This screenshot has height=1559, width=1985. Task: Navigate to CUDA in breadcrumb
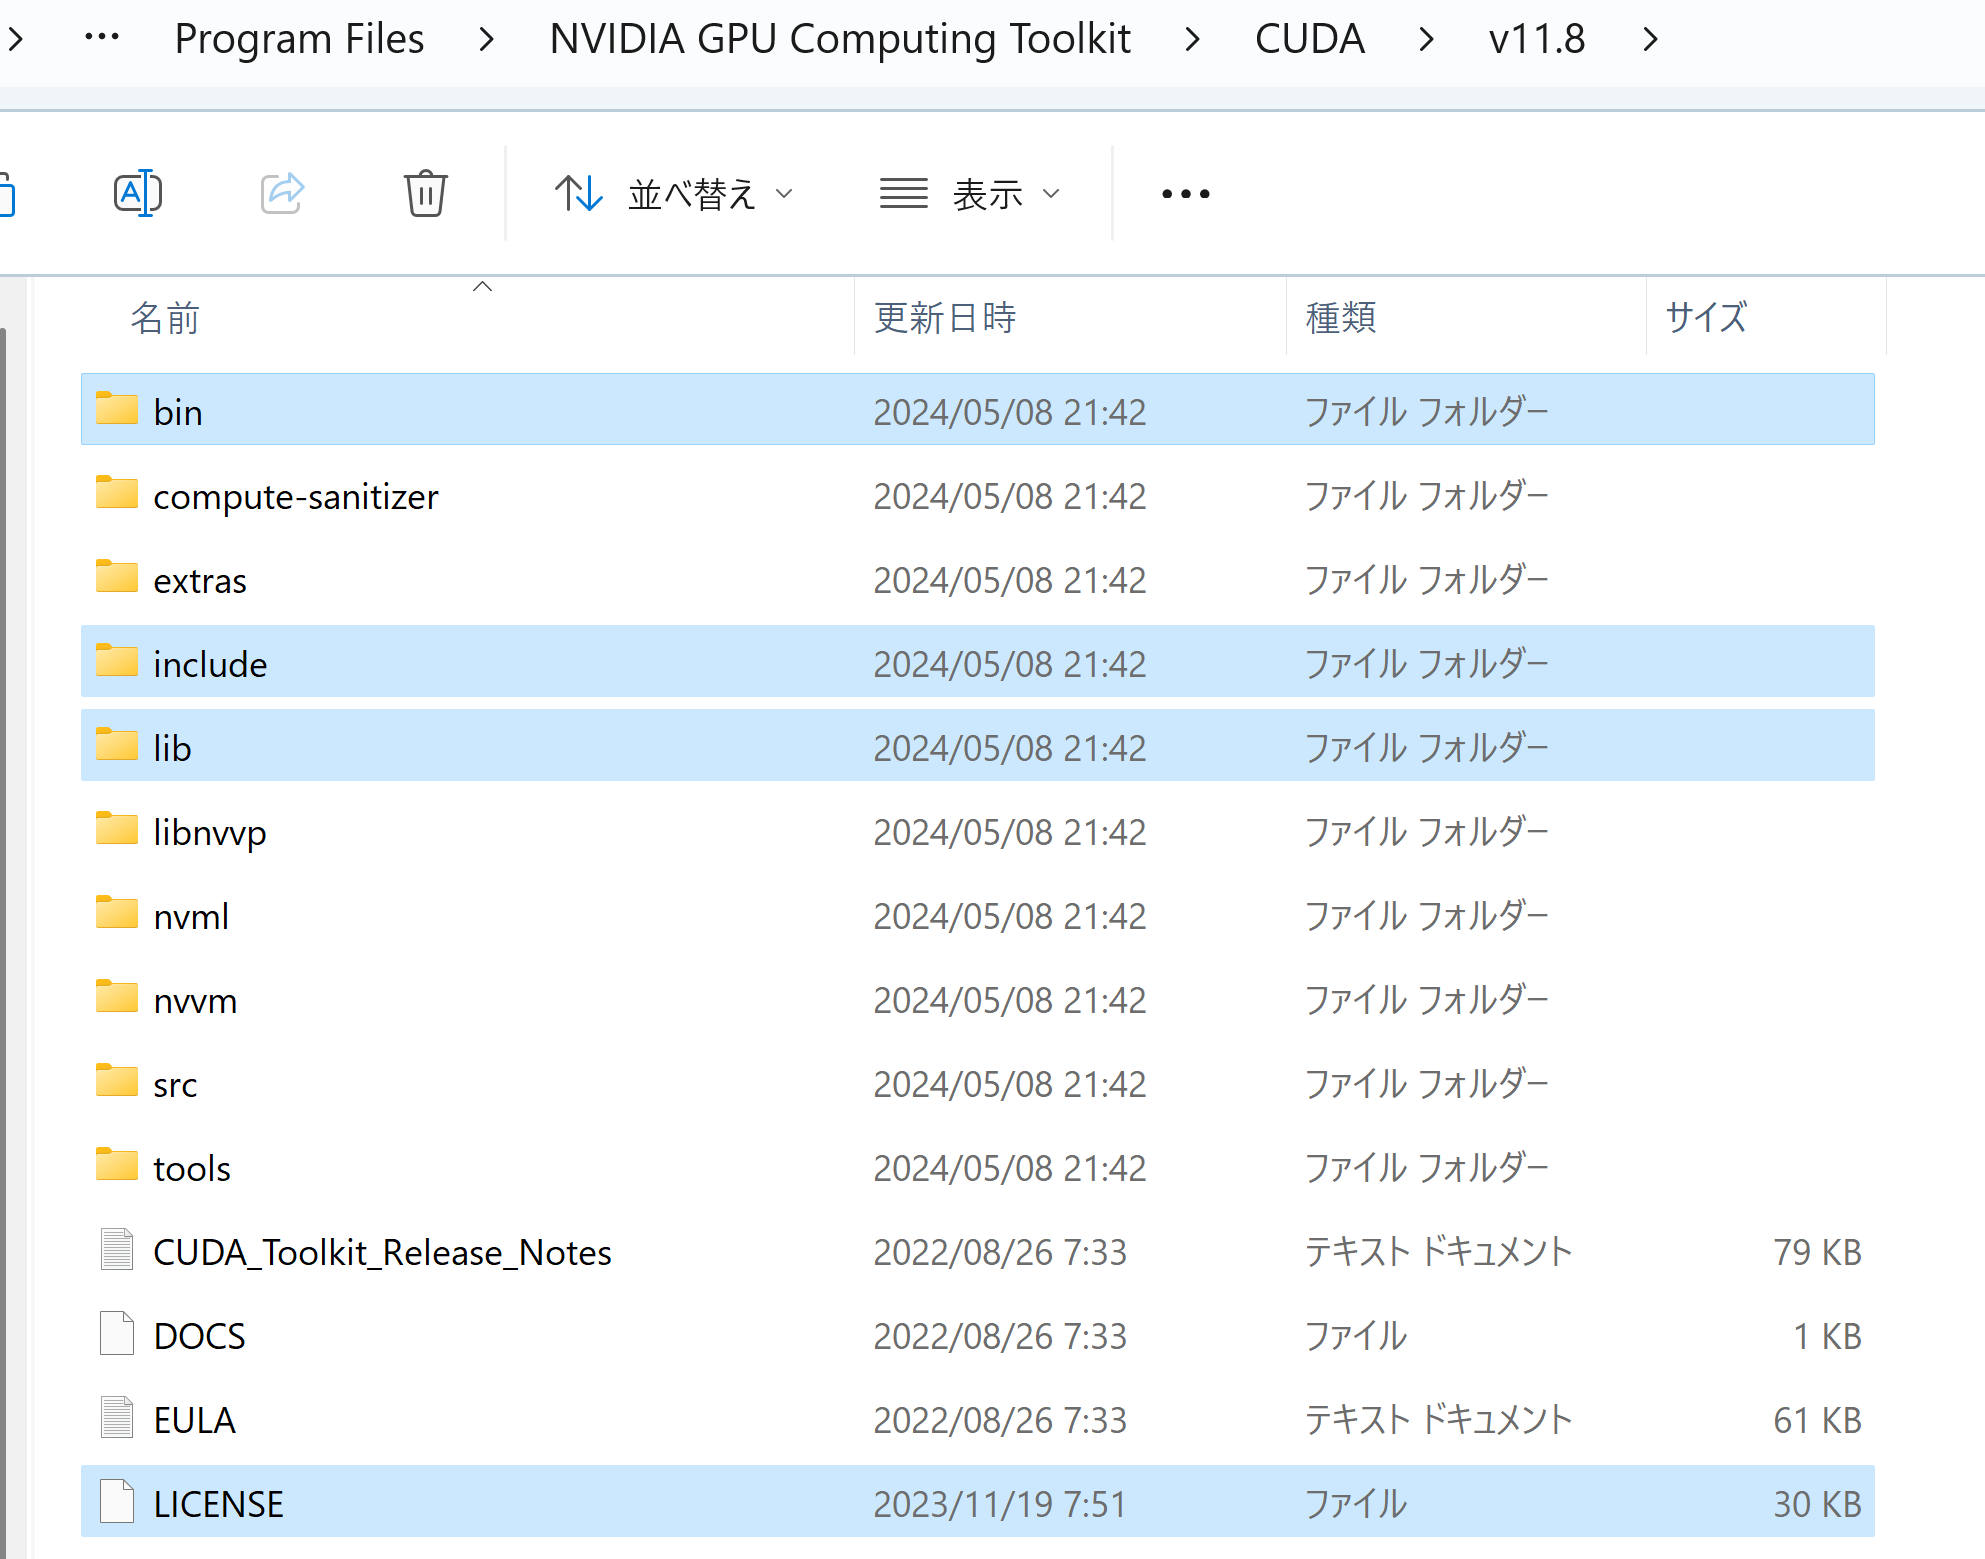click(1309, 39)
